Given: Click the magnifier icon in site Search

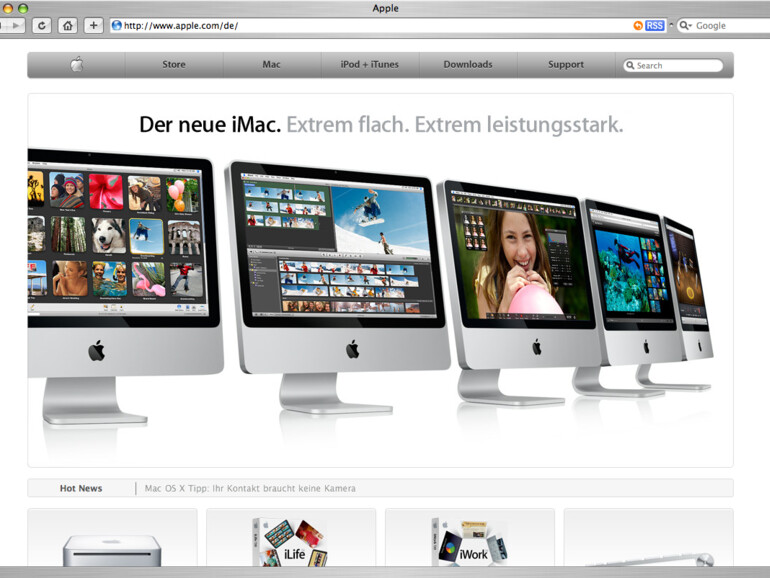Looking at the screenshot, I should click(630, 65).
